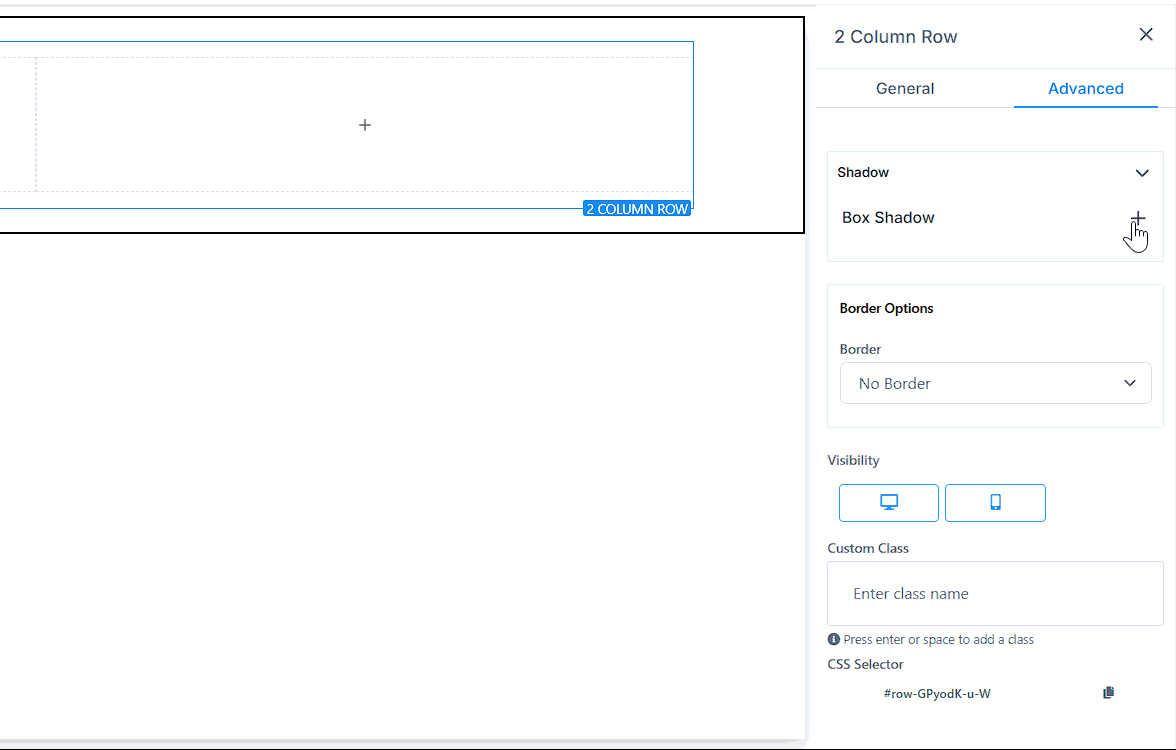Collapse the Shadow section using chevron
1176x750 pixels.
(1142, 173)
